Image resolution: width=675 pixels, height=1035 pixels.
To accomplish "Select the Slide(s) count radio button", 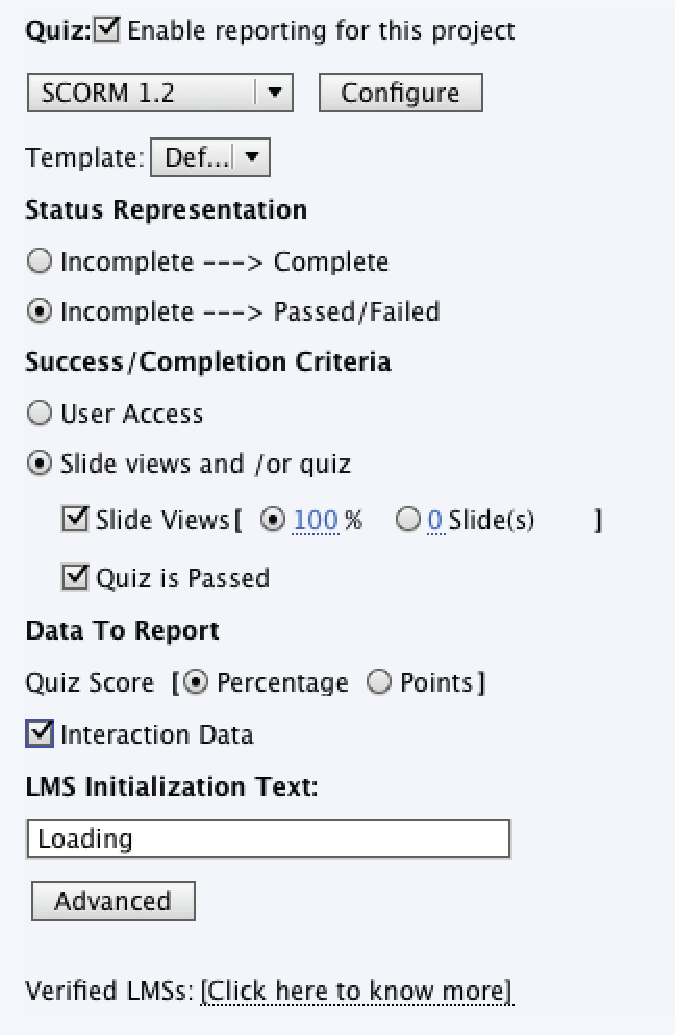I will click(x=408, y=520).
